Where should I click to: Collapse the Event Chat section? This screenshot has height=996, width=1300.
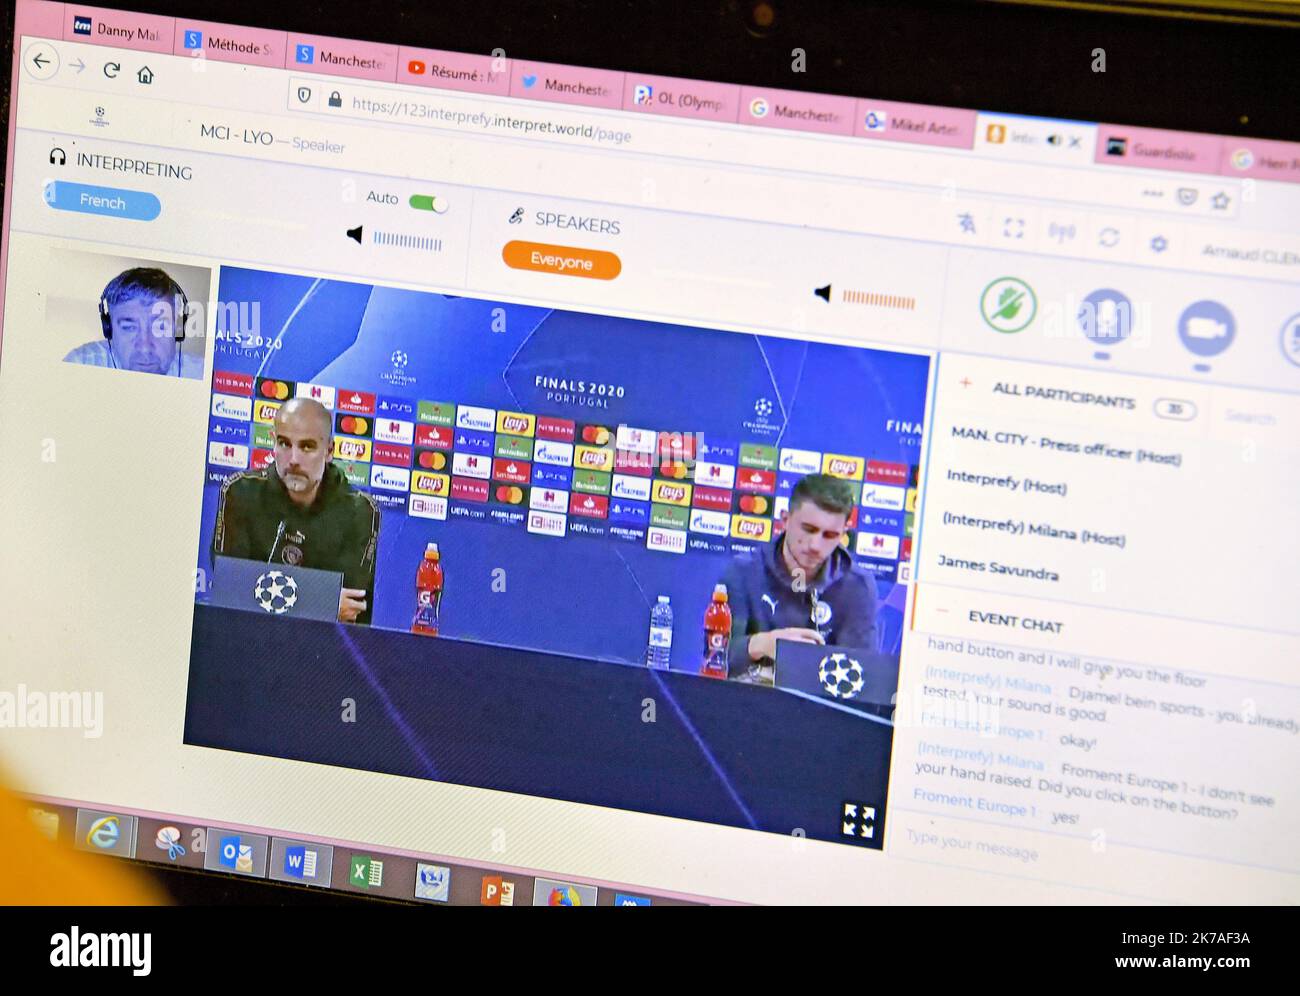pos(941,611)
